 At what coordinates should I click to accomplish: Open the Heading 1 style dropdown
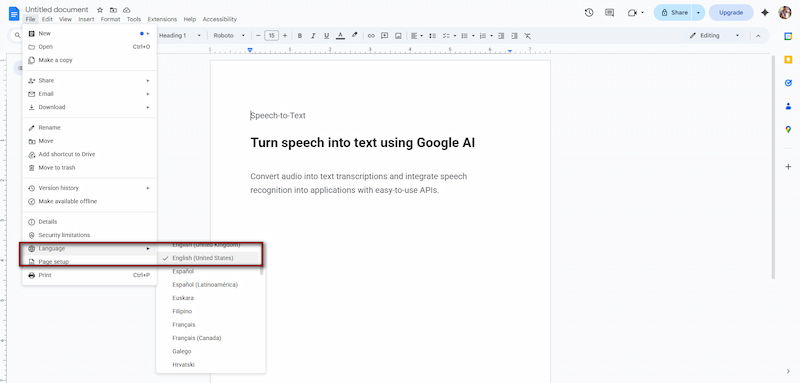180,36
